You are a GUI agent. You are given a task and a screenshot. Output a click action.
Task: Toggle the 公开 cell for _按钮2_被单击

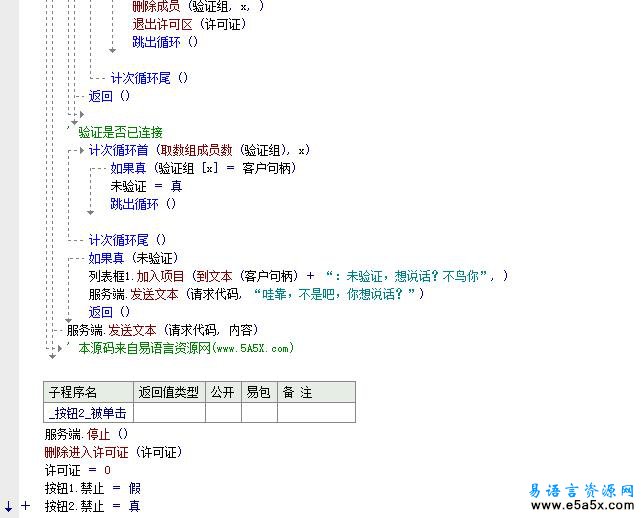click(223, 413)
